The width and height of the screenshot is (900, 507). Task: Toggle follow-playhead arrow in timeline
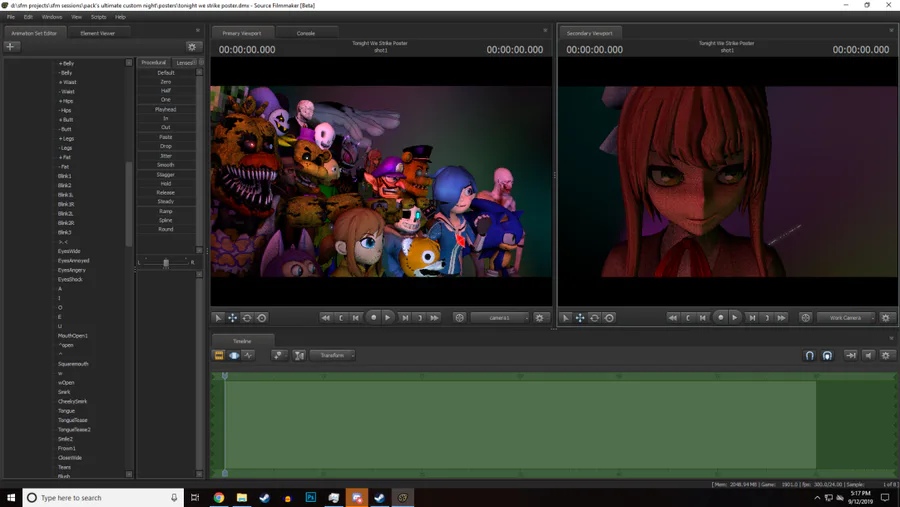[851, 355]
